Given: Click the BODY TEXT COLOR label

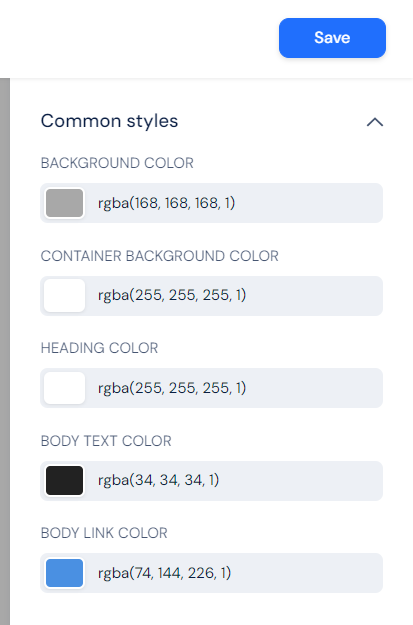Looking at the screenshot, I should [x=106, y=441].
